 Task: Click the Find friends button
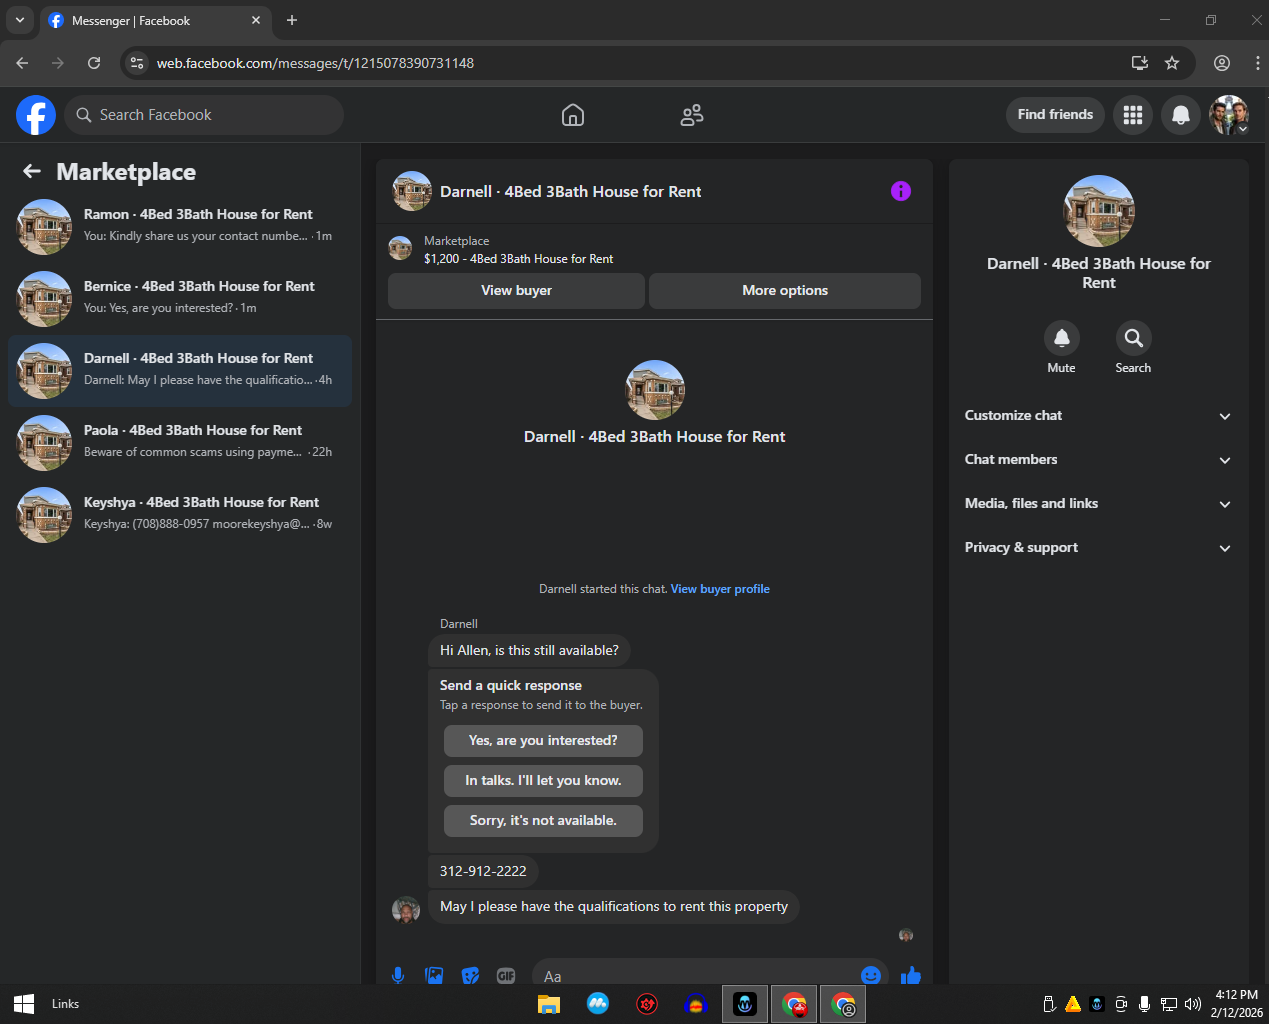click(x=1055, y=115)
